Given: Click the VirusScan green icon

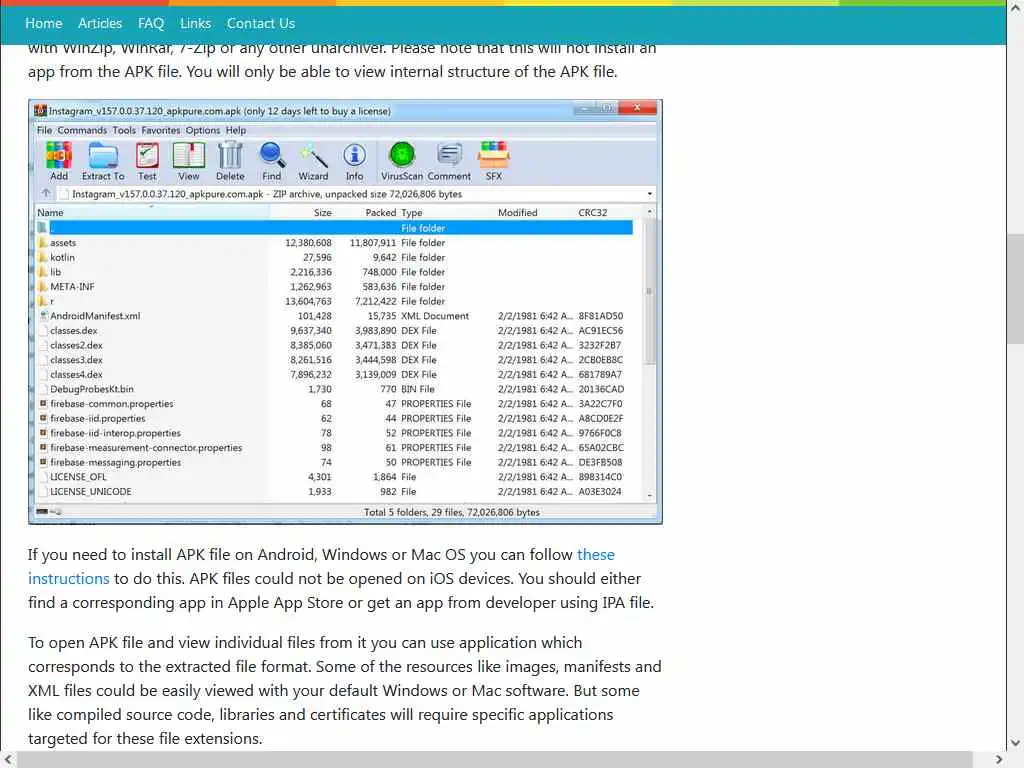Looking at the screenshot, I should point(402,161).
